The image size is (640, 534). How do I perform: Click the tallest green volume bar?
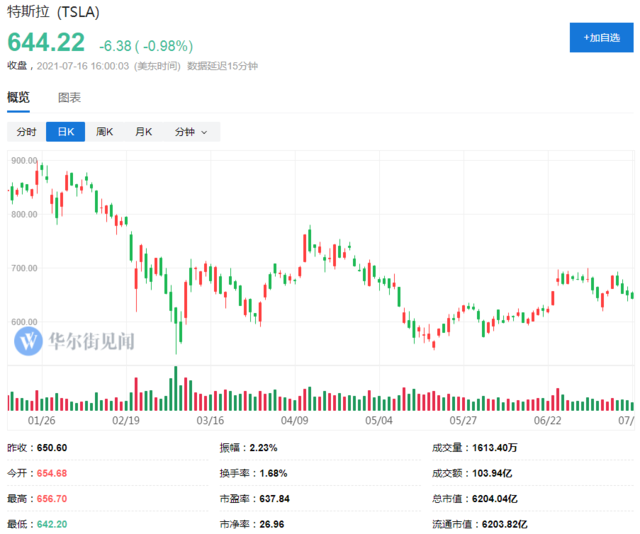[176, 388]
